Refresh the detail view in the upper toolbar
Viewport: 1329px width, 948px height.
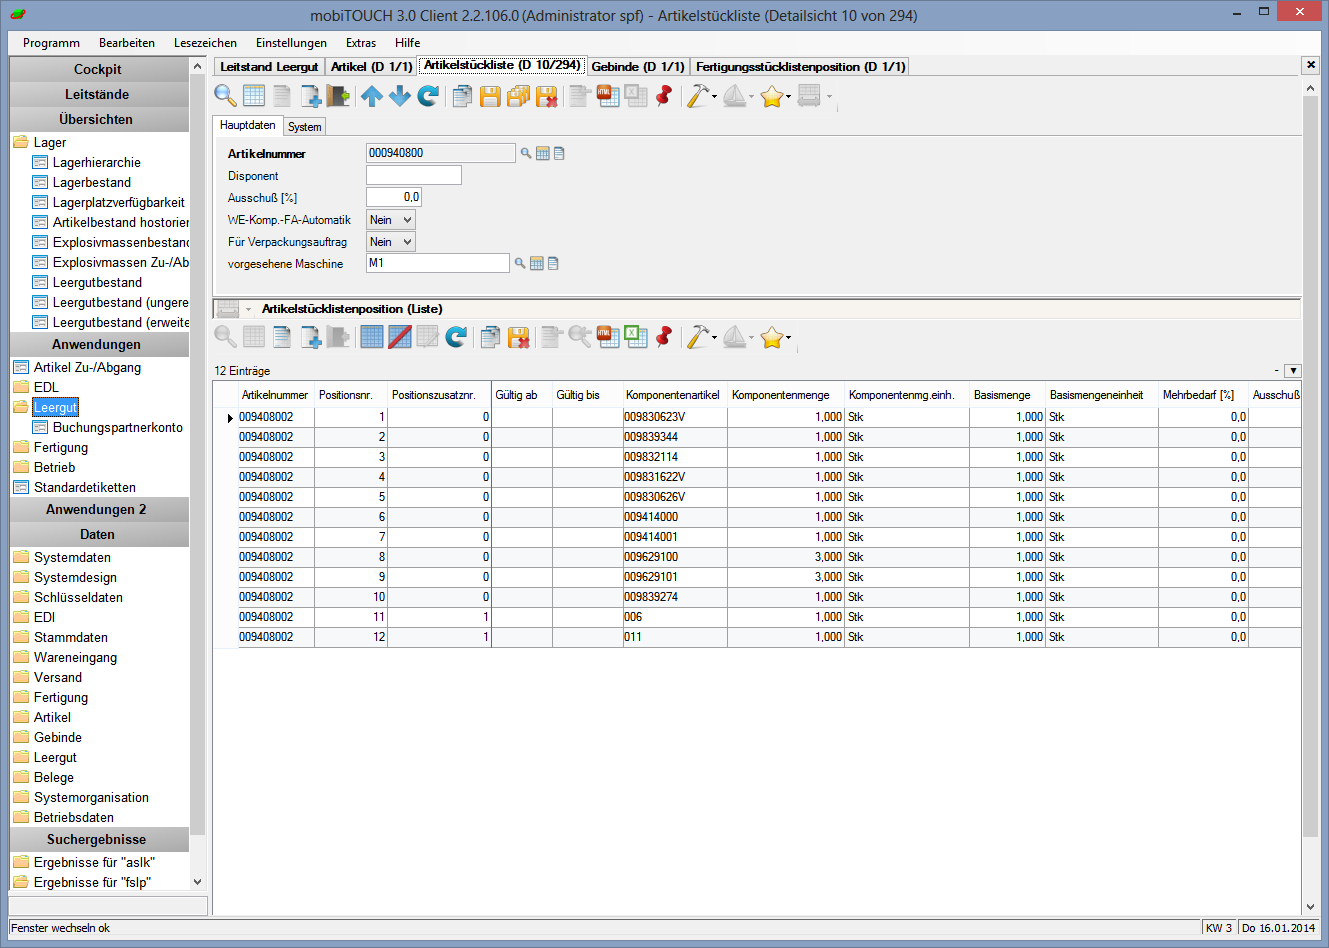(x=428, y=96)
